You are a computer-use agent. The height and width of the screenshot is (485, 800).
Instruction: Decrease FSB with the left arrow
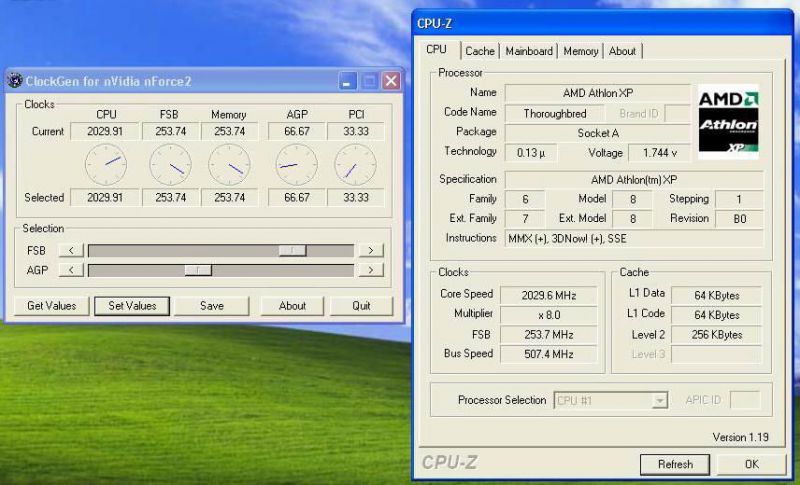[71, 250]
